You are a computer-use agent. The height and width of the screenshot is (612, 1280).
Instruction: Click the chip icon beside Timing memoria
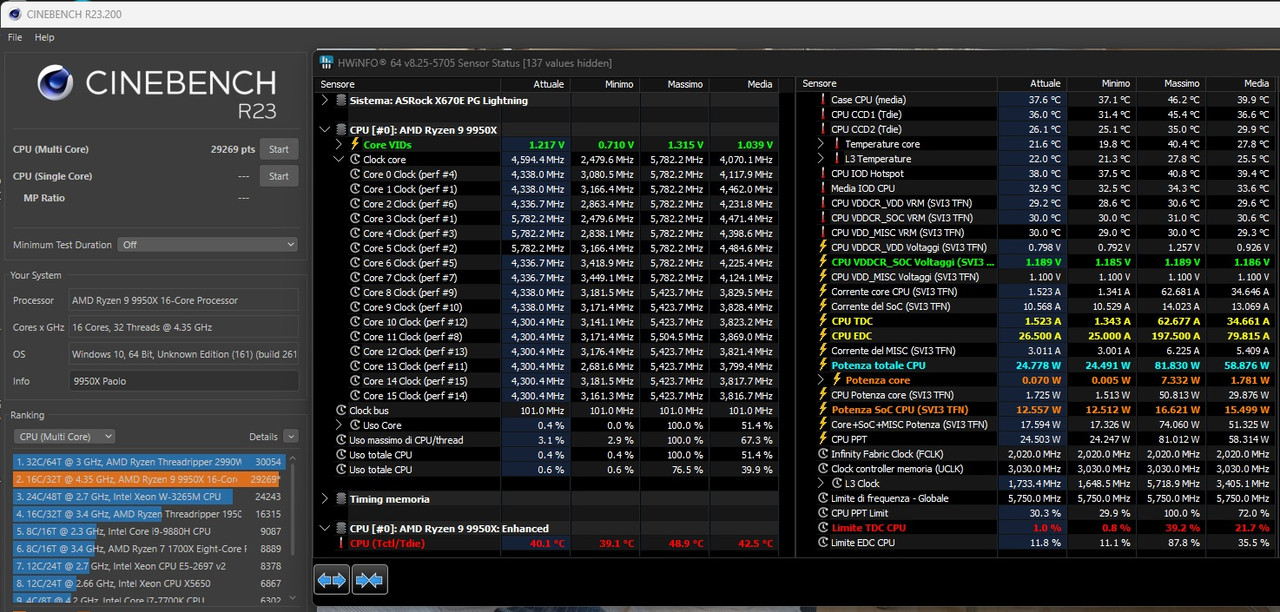pos(341,499)
